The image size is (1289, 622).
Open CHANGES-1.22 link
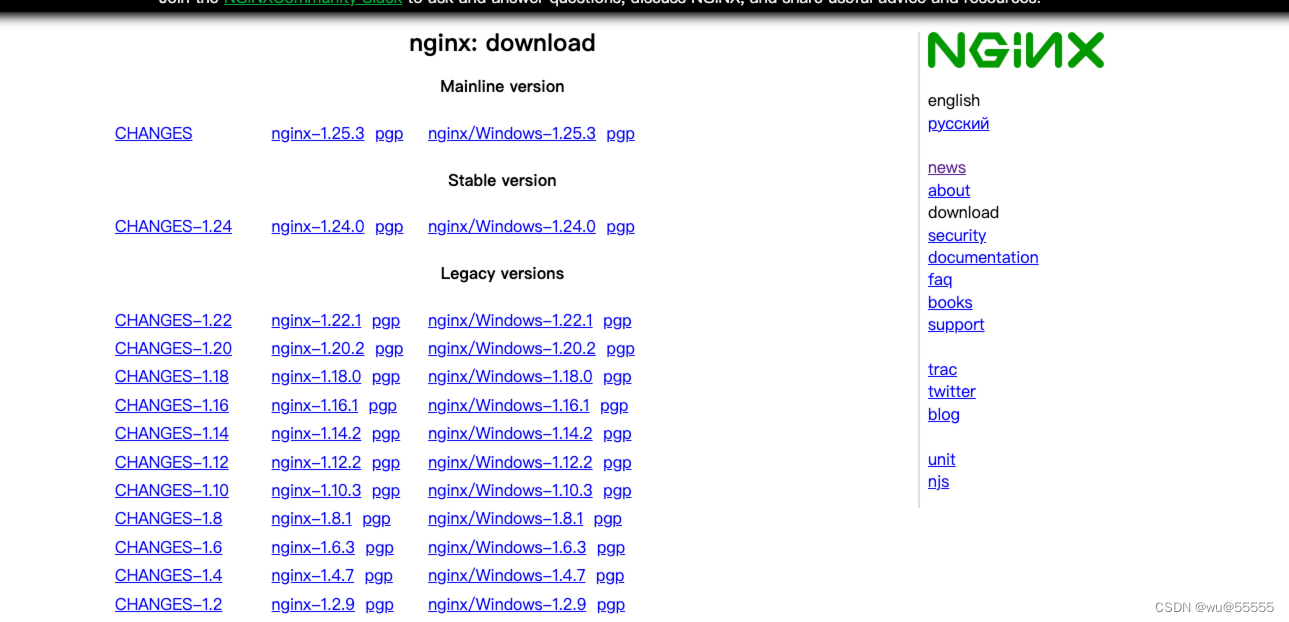(173, 320)
